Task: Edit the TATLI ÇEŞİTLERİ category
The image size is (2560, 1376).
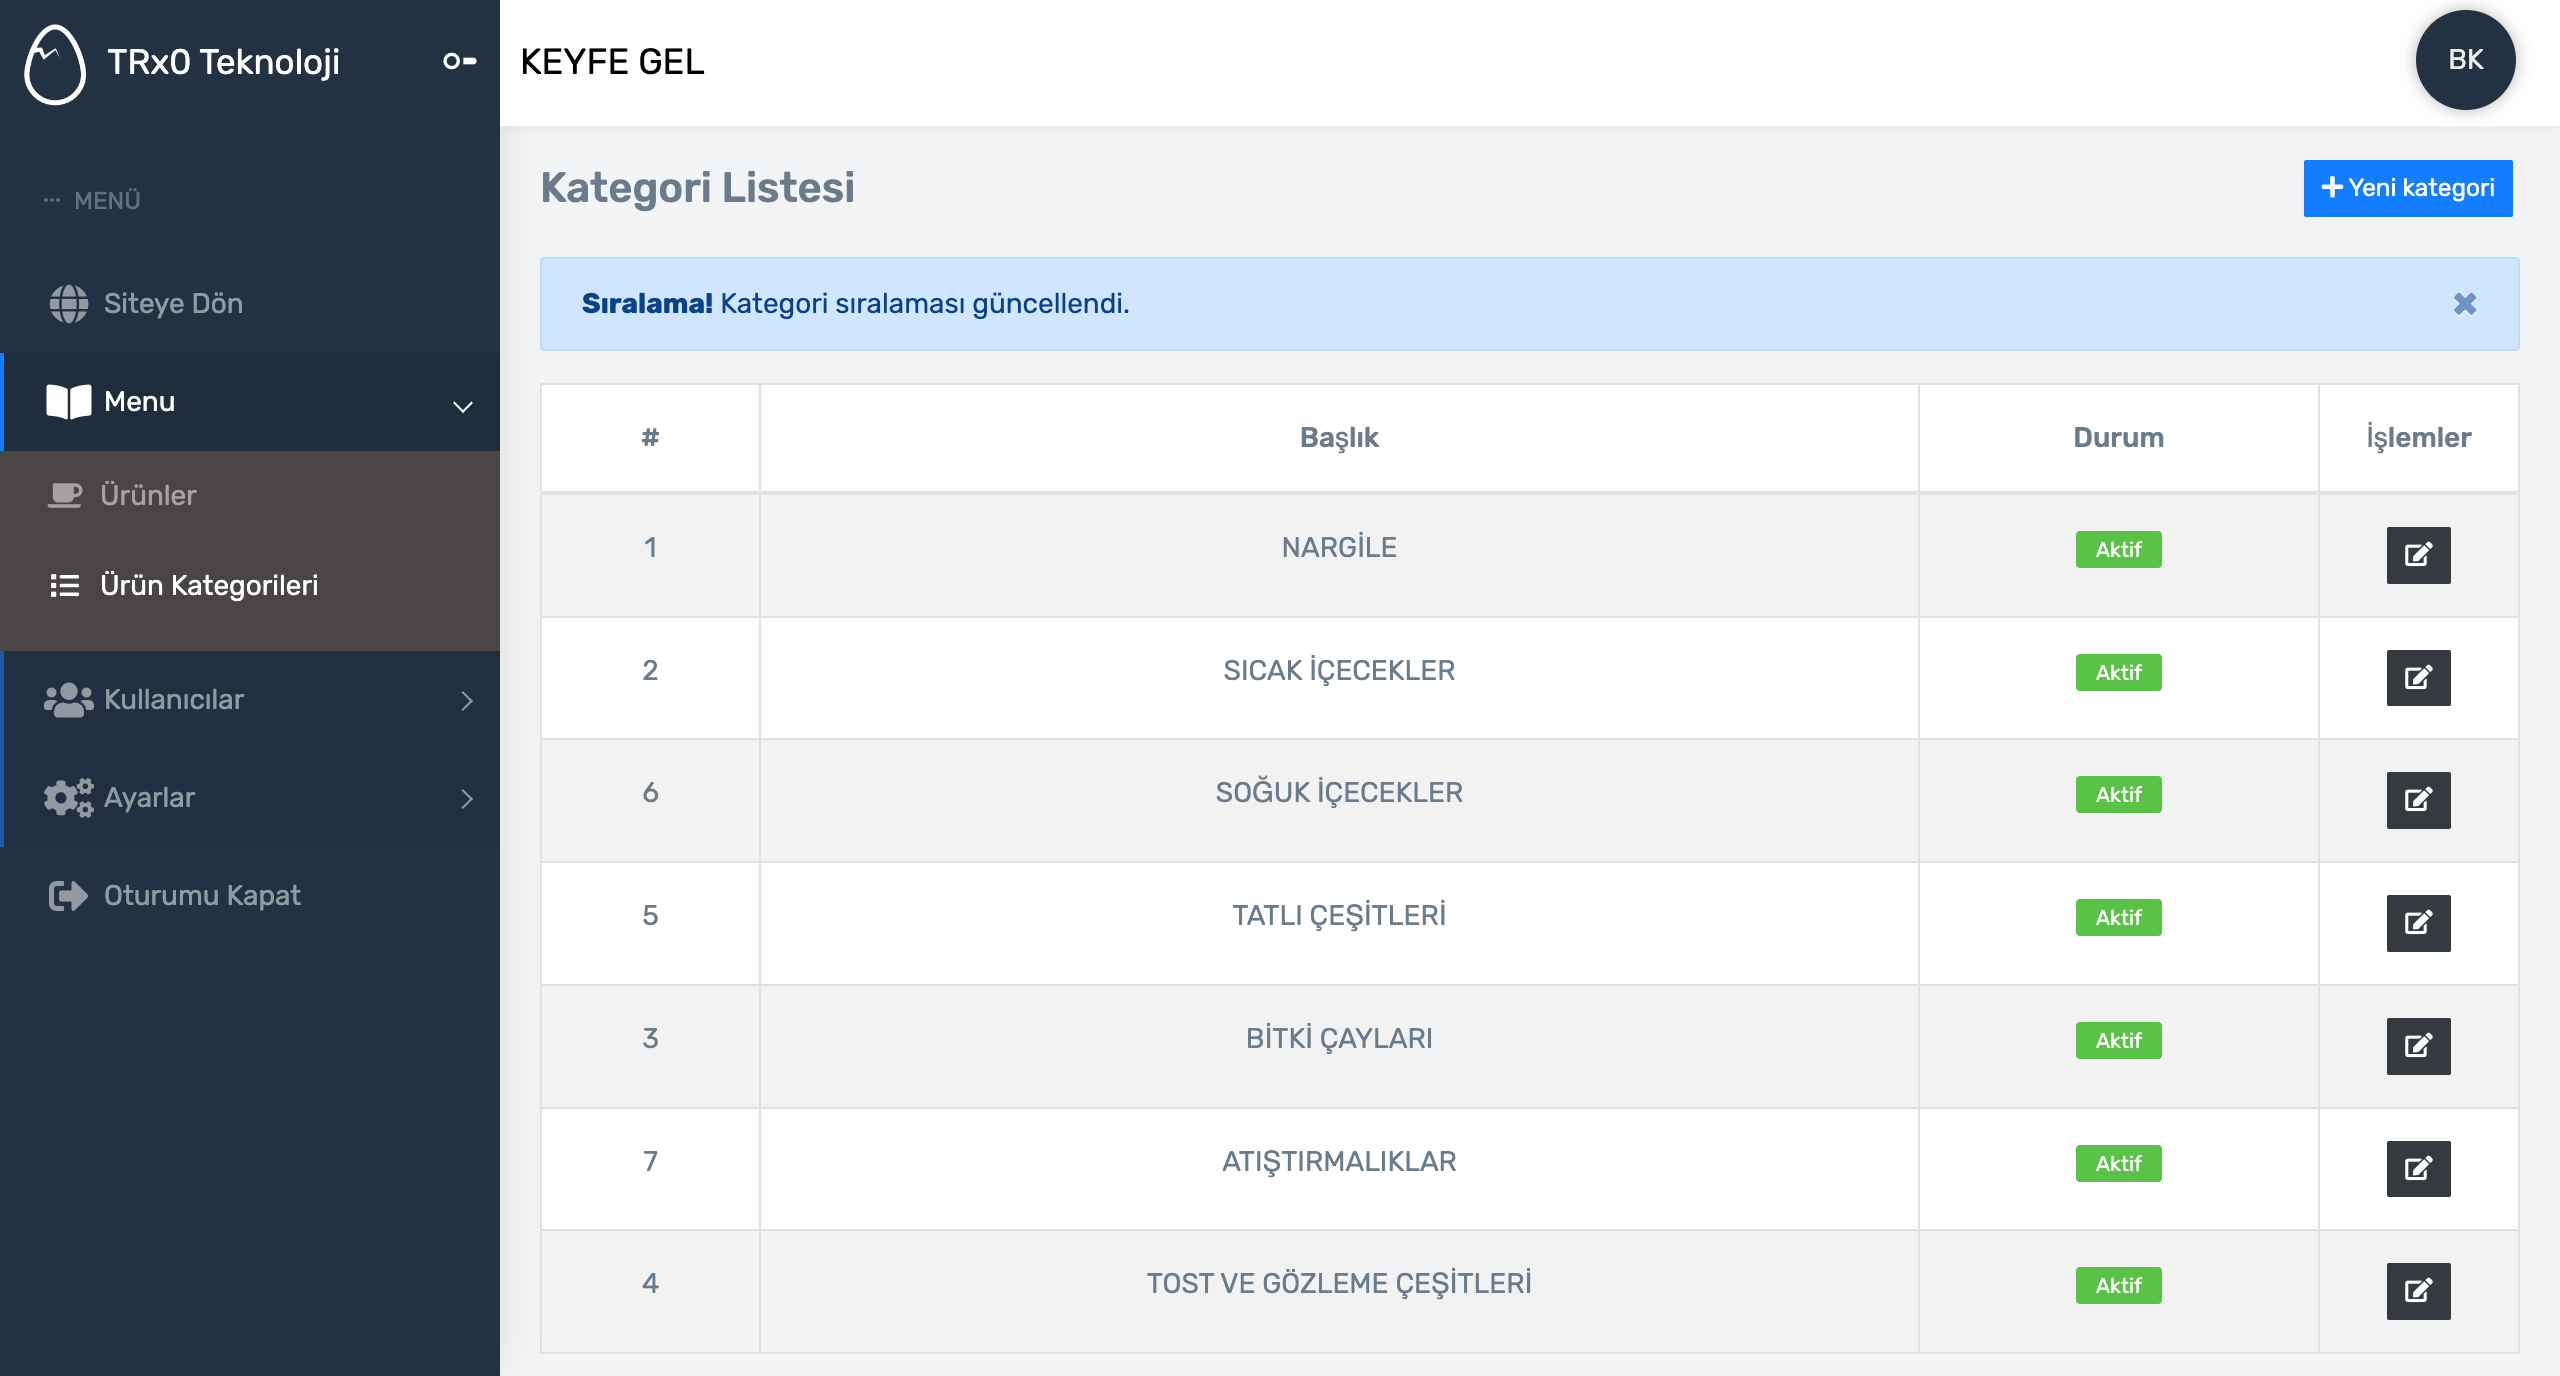Action: tap(2418, 923)
